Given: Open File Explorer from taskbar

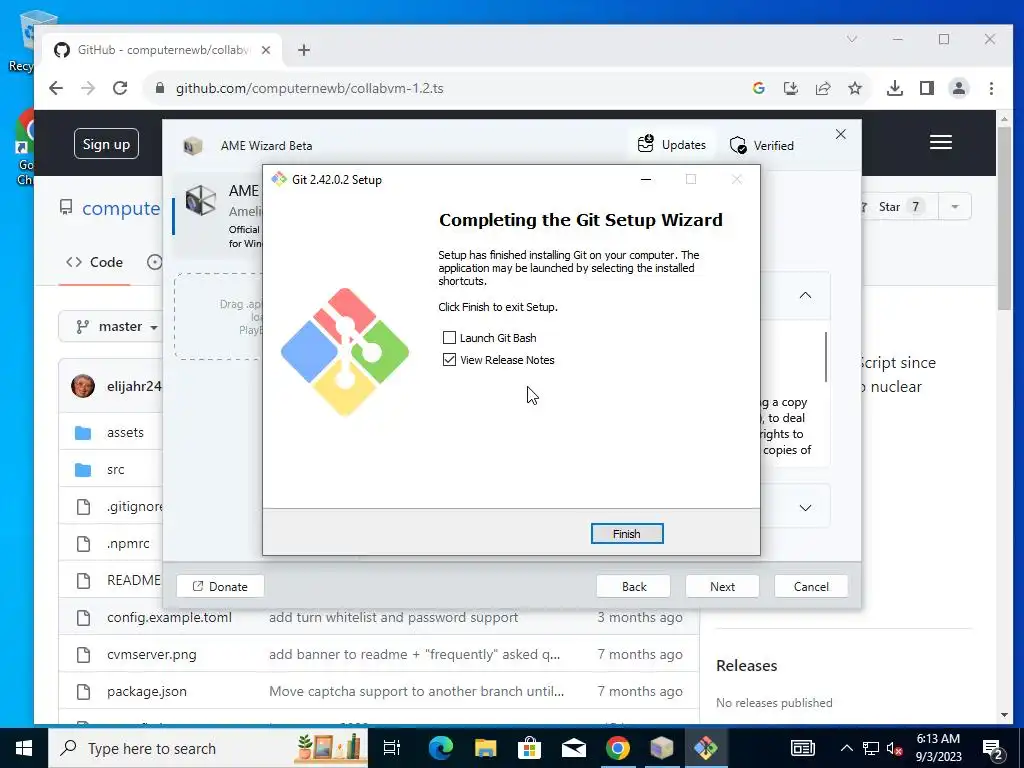Looking at the screenshot, I should coord(485,748).
